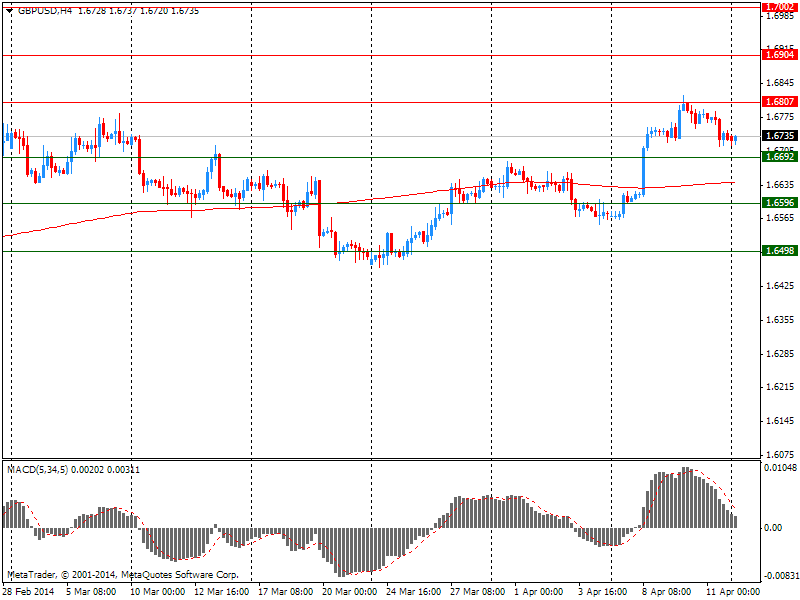This screenshot has height=600, width=800.
Task: Click the current price tag 1.6735
Action: pyautogui.click(x=779, y=136)
